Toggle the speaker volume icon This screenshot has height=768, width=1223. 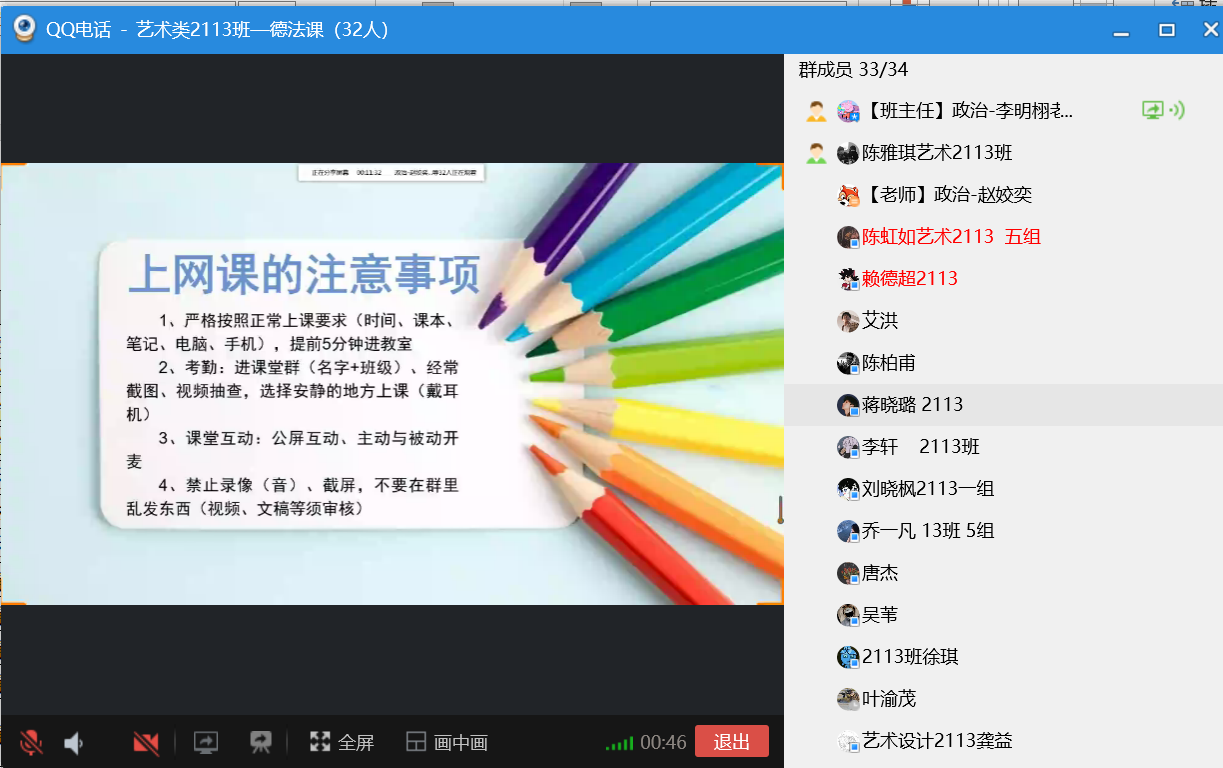pos(73,743)
